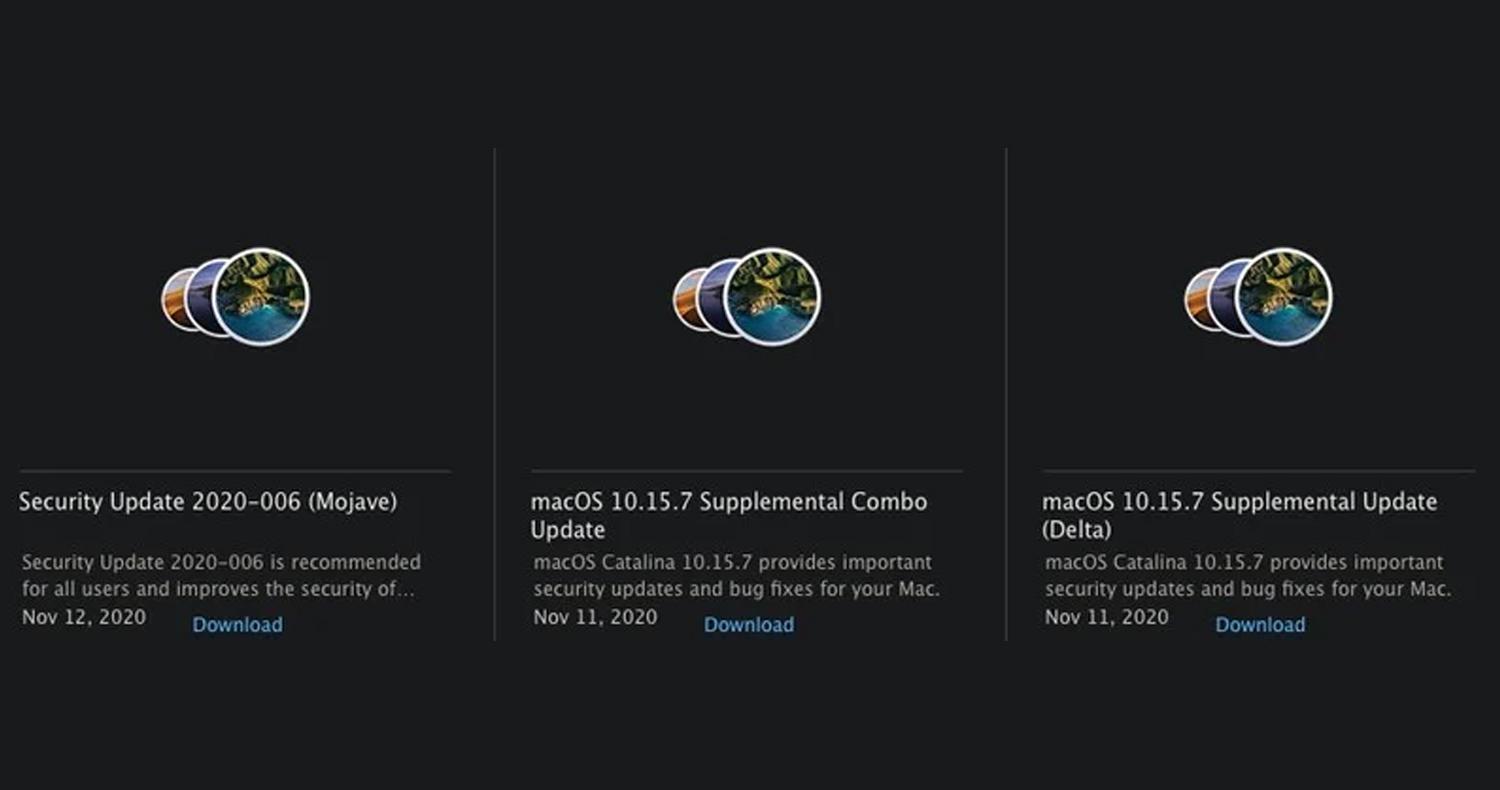Click the Catalina island circle above Supplemental Combo Update
Viewport: 1500px width, 790px height.
click(773, 297)
